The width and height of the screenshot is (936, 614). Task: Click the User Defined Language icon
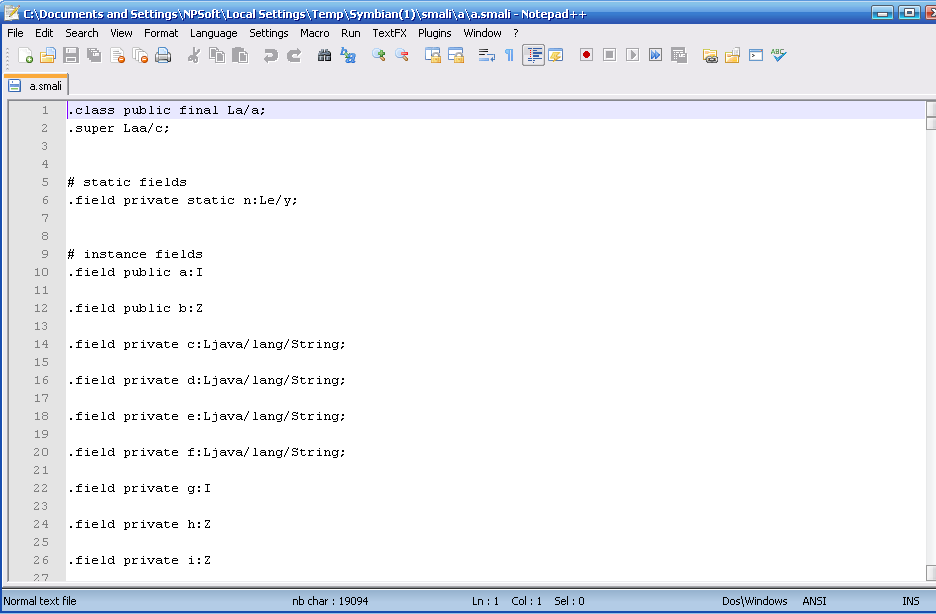point(556,55)
